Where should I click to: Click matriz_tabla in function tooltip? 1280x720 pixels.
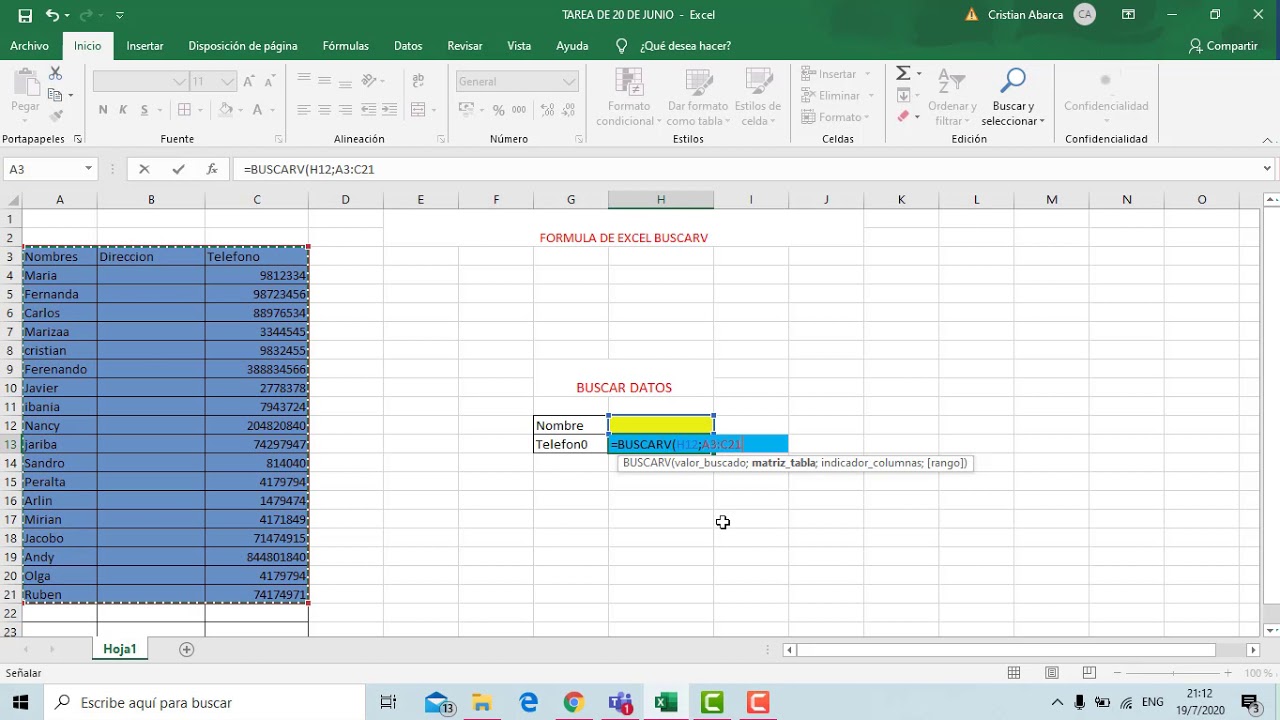coord(784,463)
